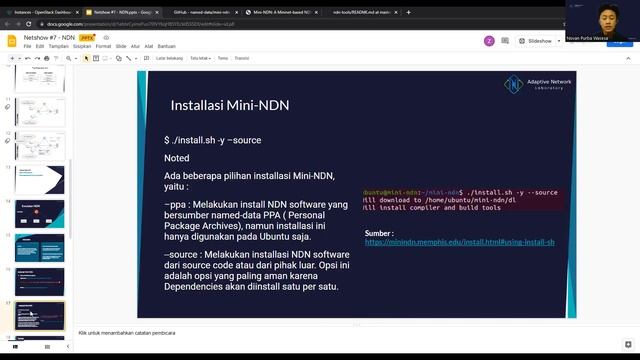Select slide 14 thumbnail in filmstrip
Image resolution: width=640 pixels, height=360 pixels.
point(40,214)
